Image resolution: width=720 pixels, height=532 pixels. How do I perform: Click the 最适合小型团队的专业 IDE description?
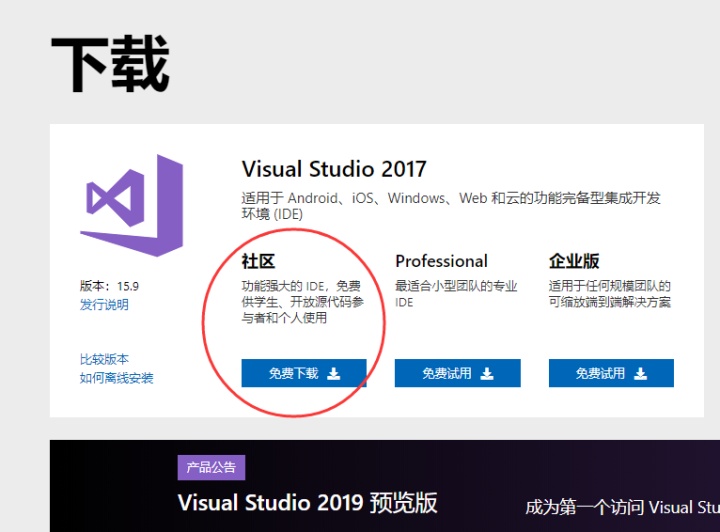pos(456,294)
